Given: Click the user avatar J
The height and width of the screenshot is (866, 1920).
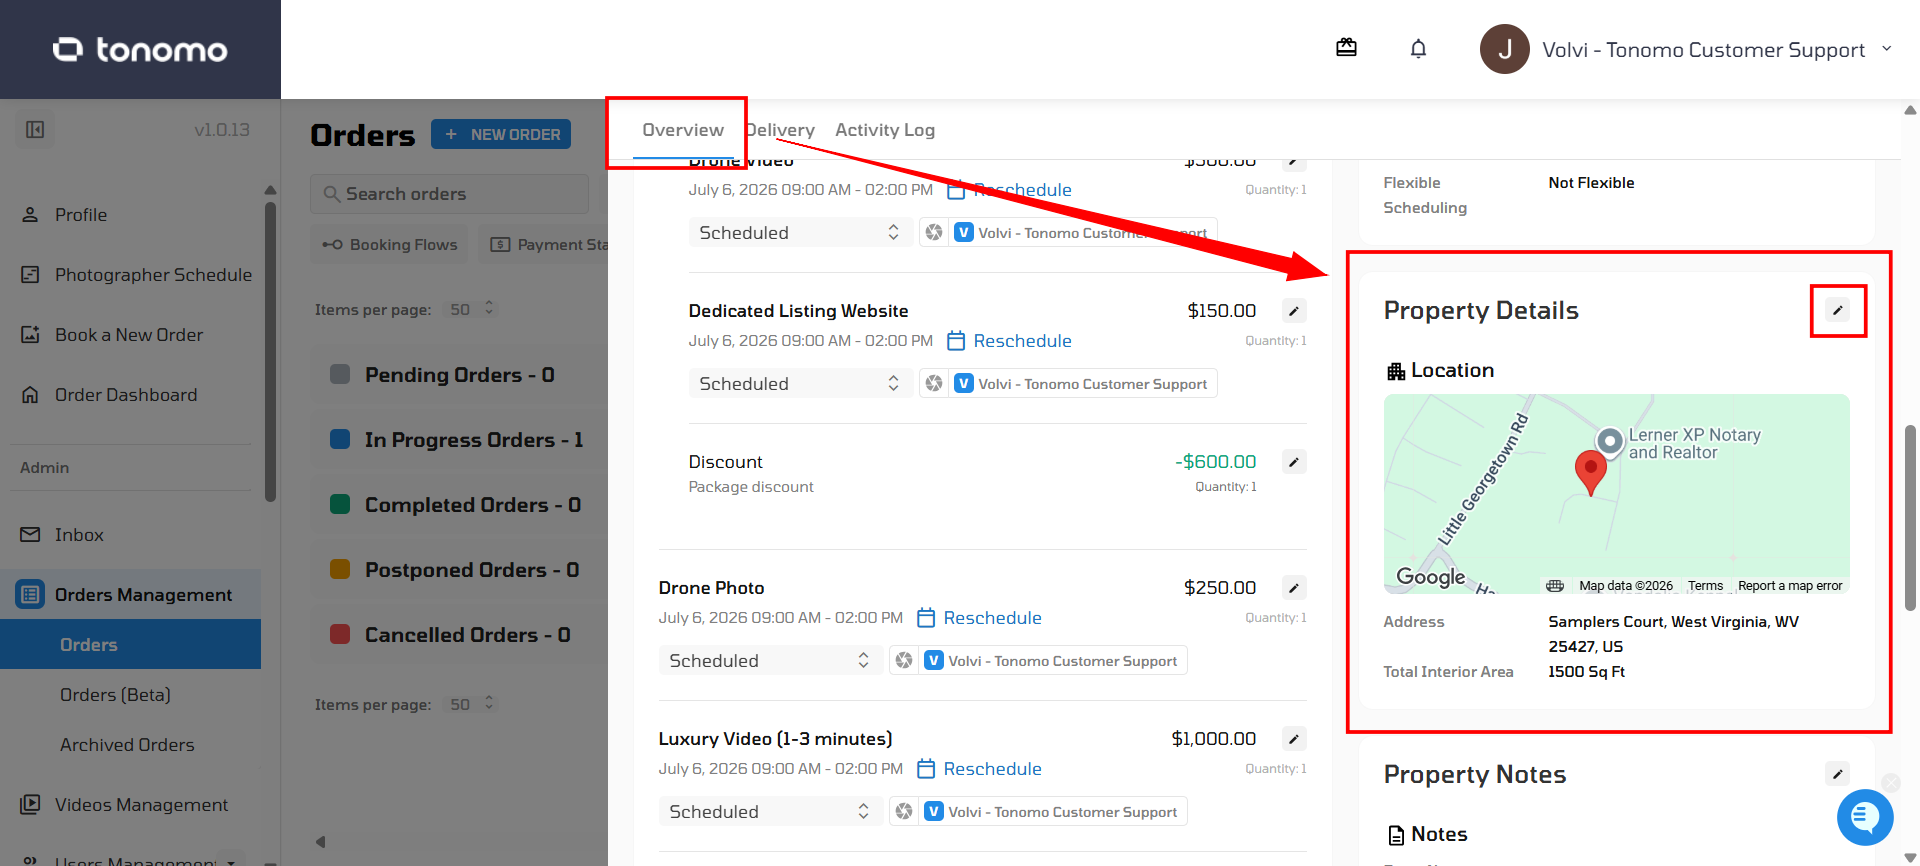Looking at the screenshot, I should click(x=1504, y=49).
